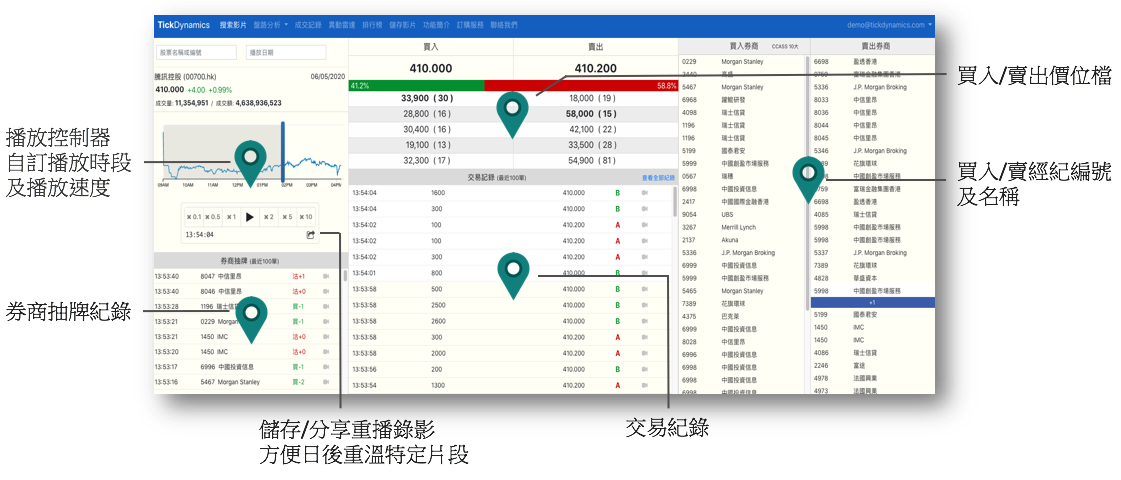The width and height of the screenshot is (1121, 480).
Task: Click camera icon in broker 8047 中信里昂 row
Action: coord(327,276)
